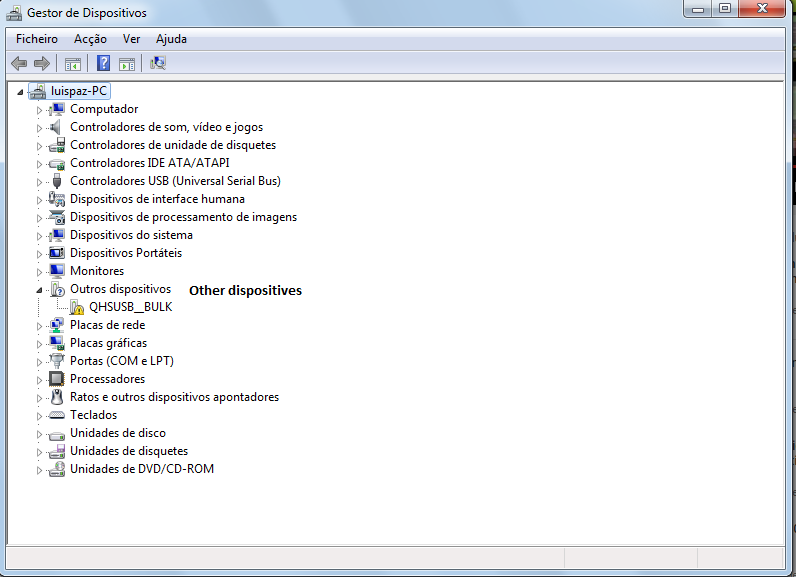Collapse the luispaz-PC root node
The image size is (796, 577).
click(21, 92)
